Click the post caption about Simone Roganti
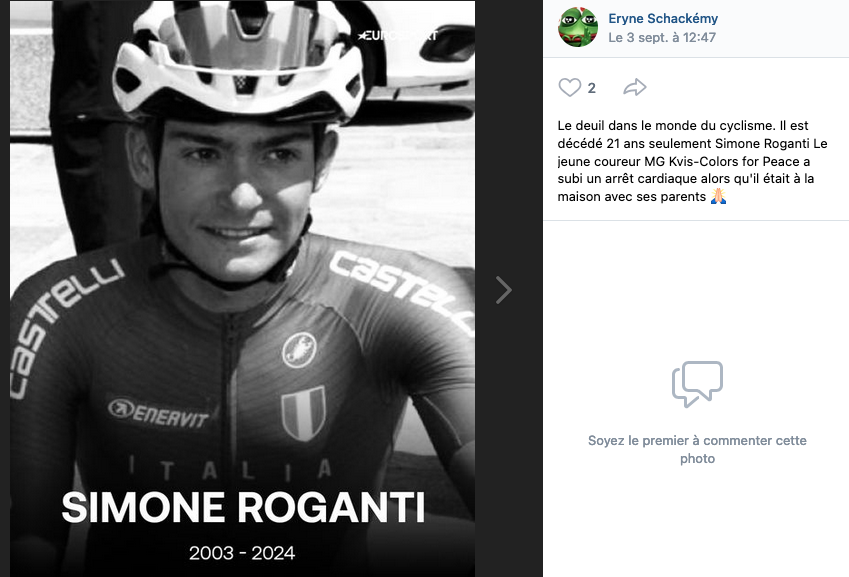Viewport: 849px width, 577px height. [x=692, y=162]
